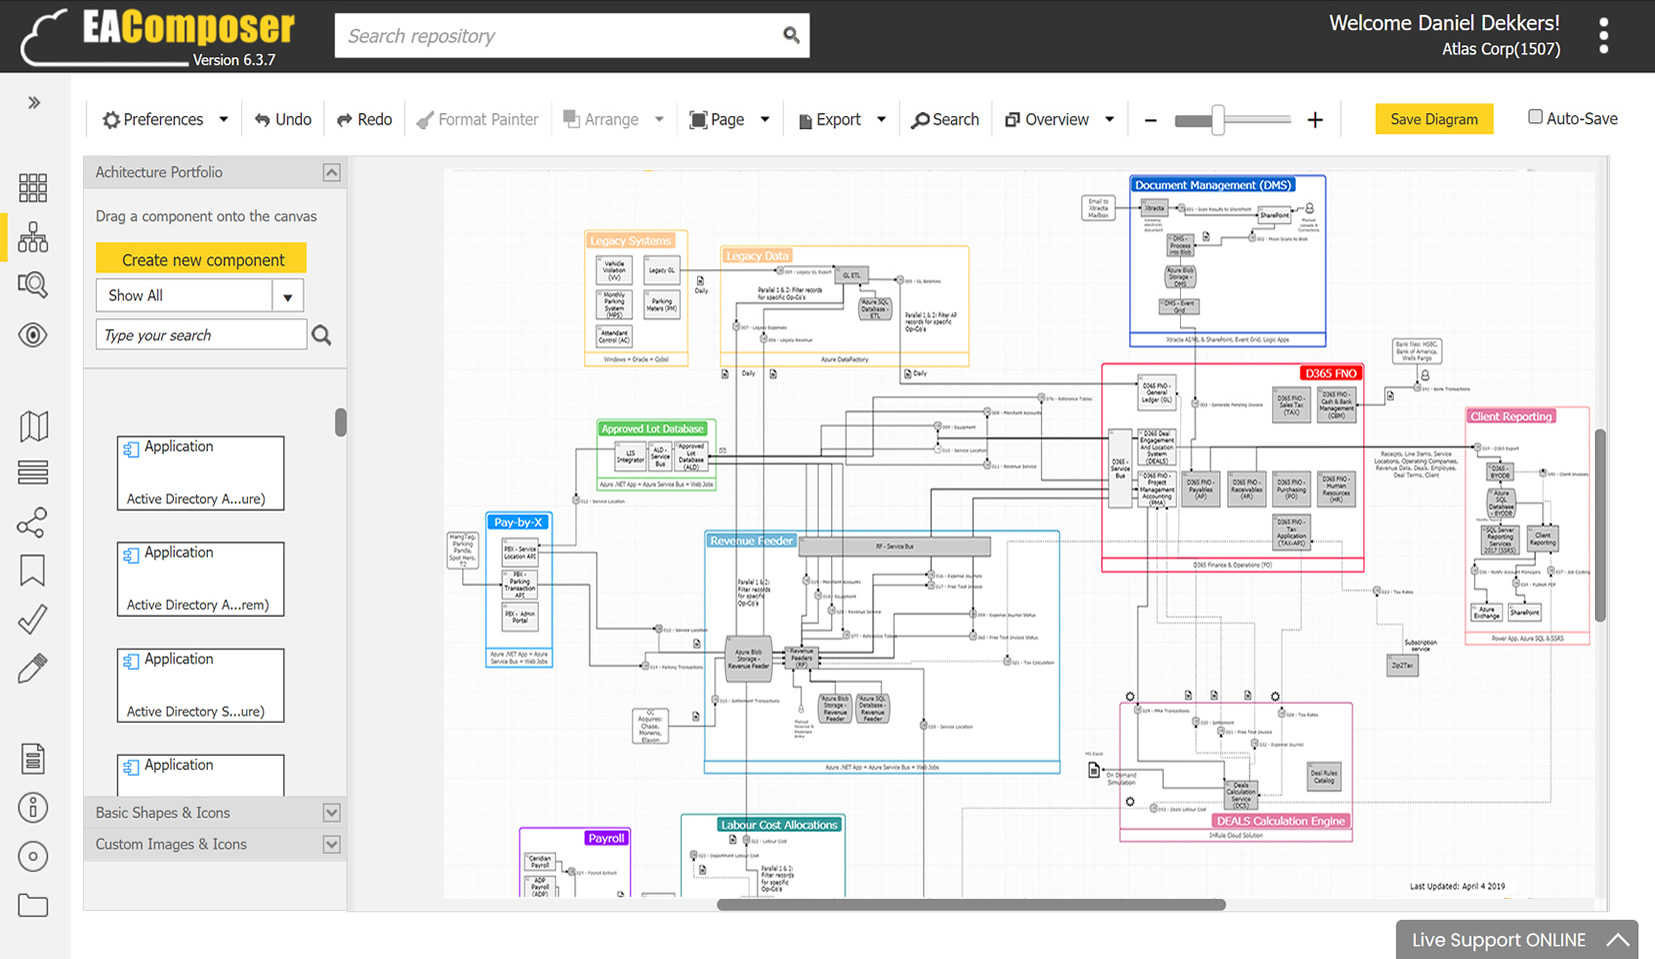This screenshot has height=959, width=1655.
Task: Click the Save Diagram button
Action: (1434, 119)
